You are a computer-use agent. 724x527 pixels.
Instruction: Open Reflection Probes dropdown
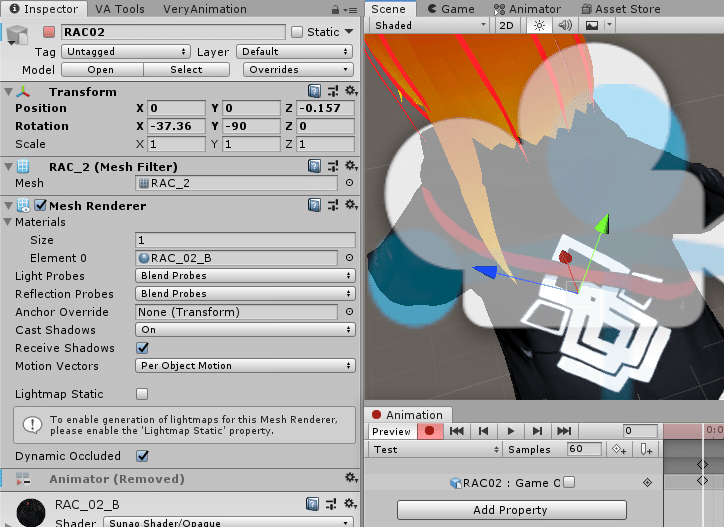point(245,294)
